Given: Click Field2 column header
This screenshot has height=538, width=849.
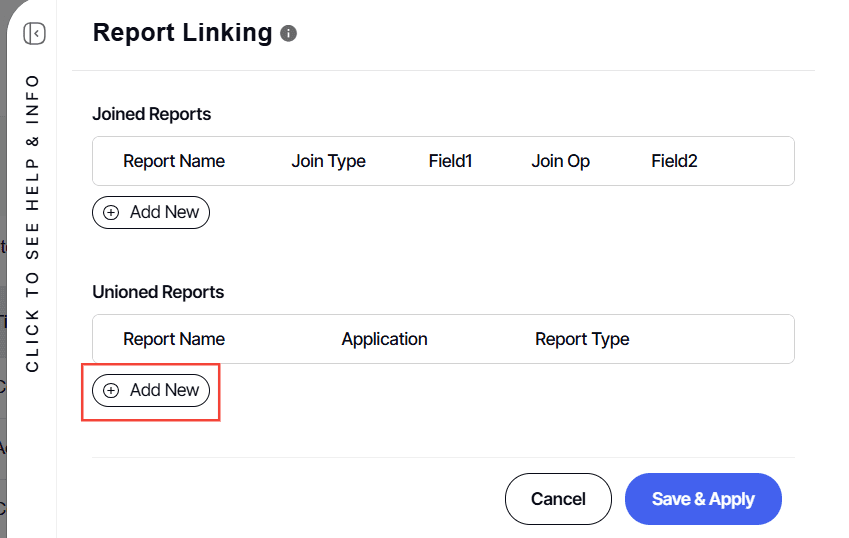Looking at the screenshot, I should [674, 161].
